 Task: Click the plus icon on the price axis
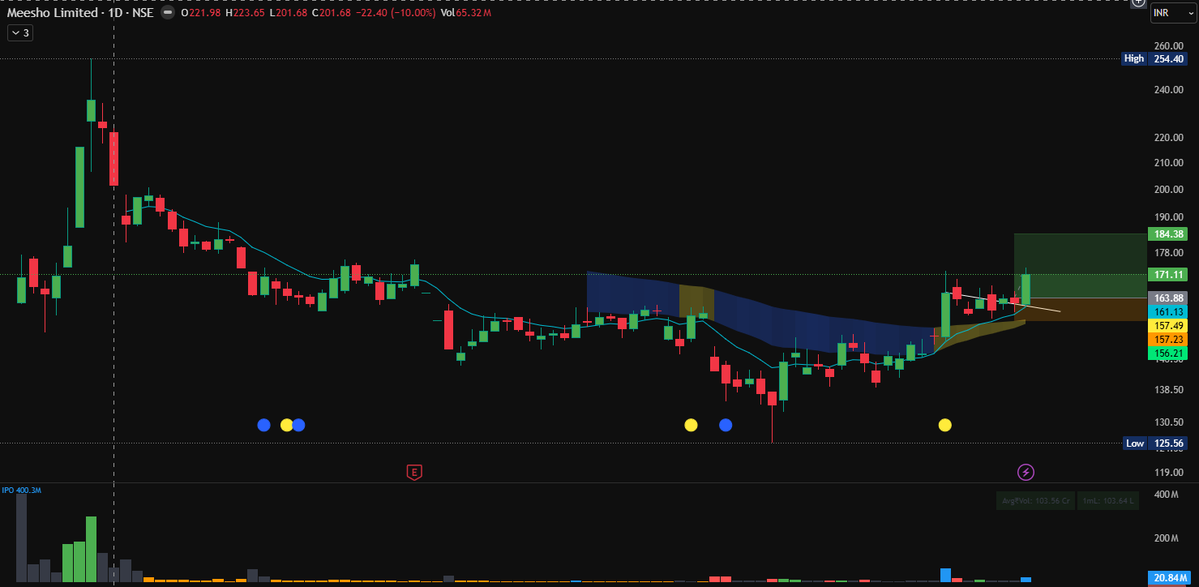[x=1140, y=5]
